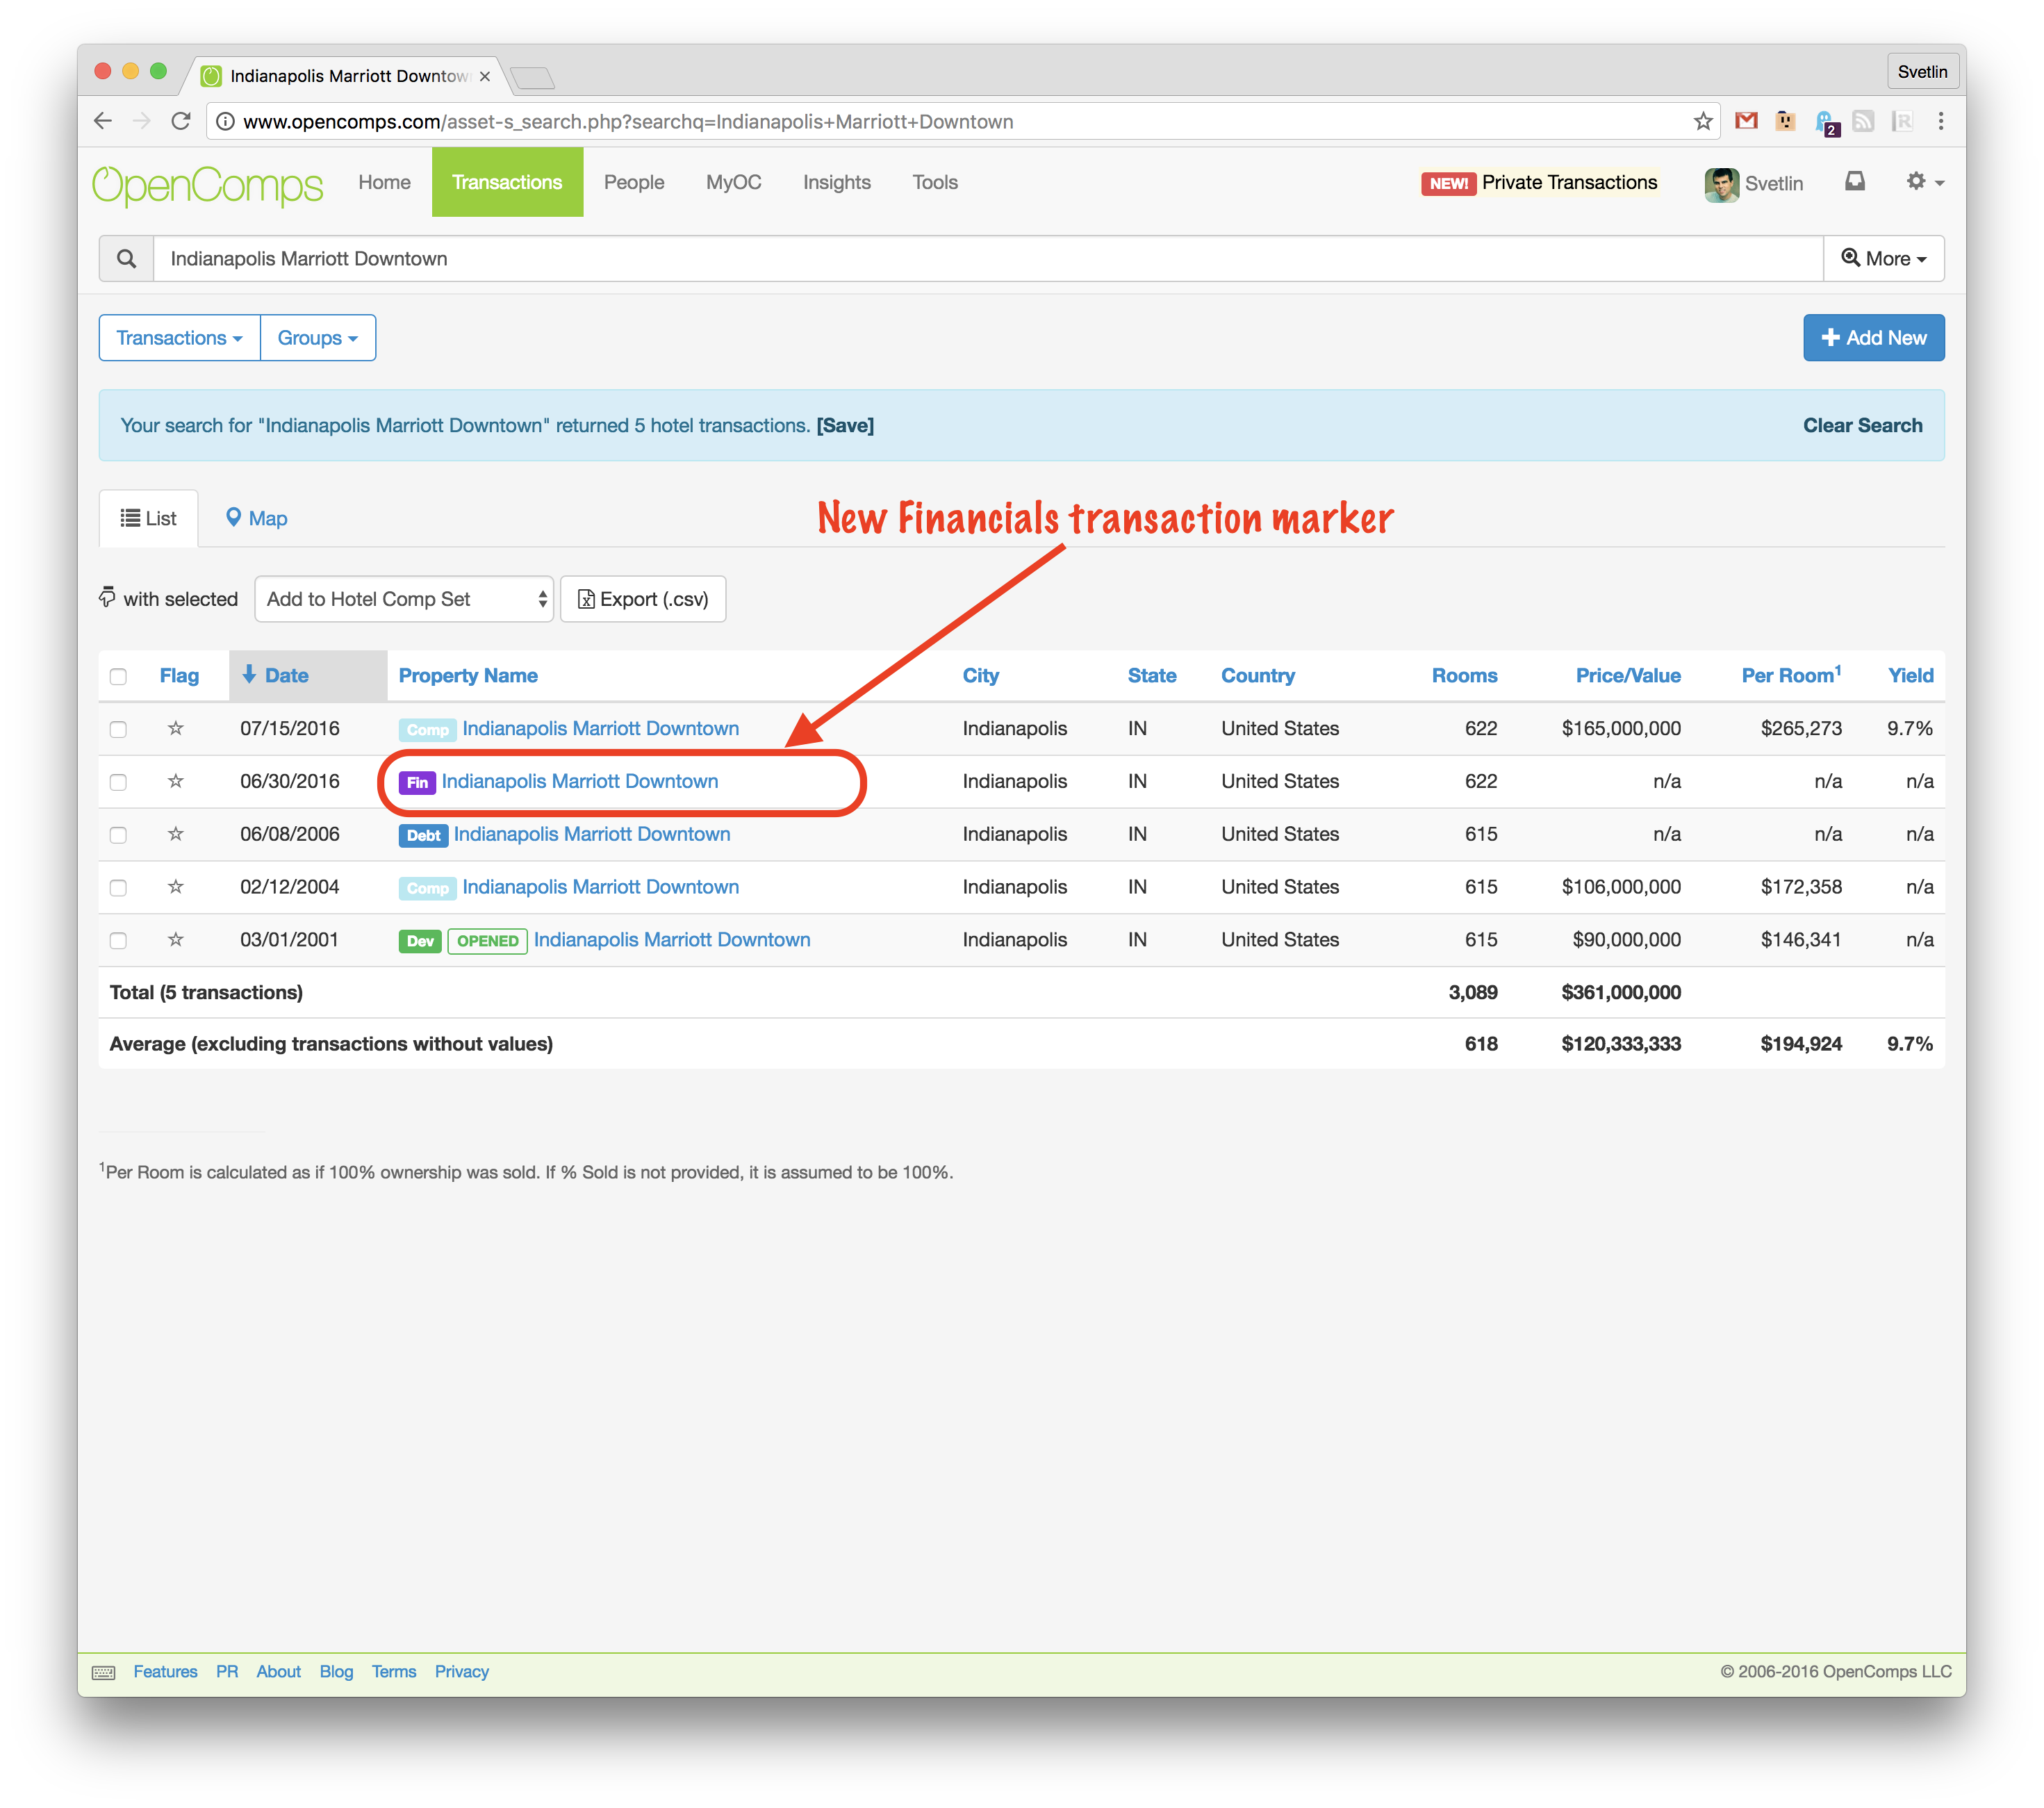The height and width of the screenshot is (1808, 2044).
Task: Click Export (.csv) button
Action: [643, 599]
